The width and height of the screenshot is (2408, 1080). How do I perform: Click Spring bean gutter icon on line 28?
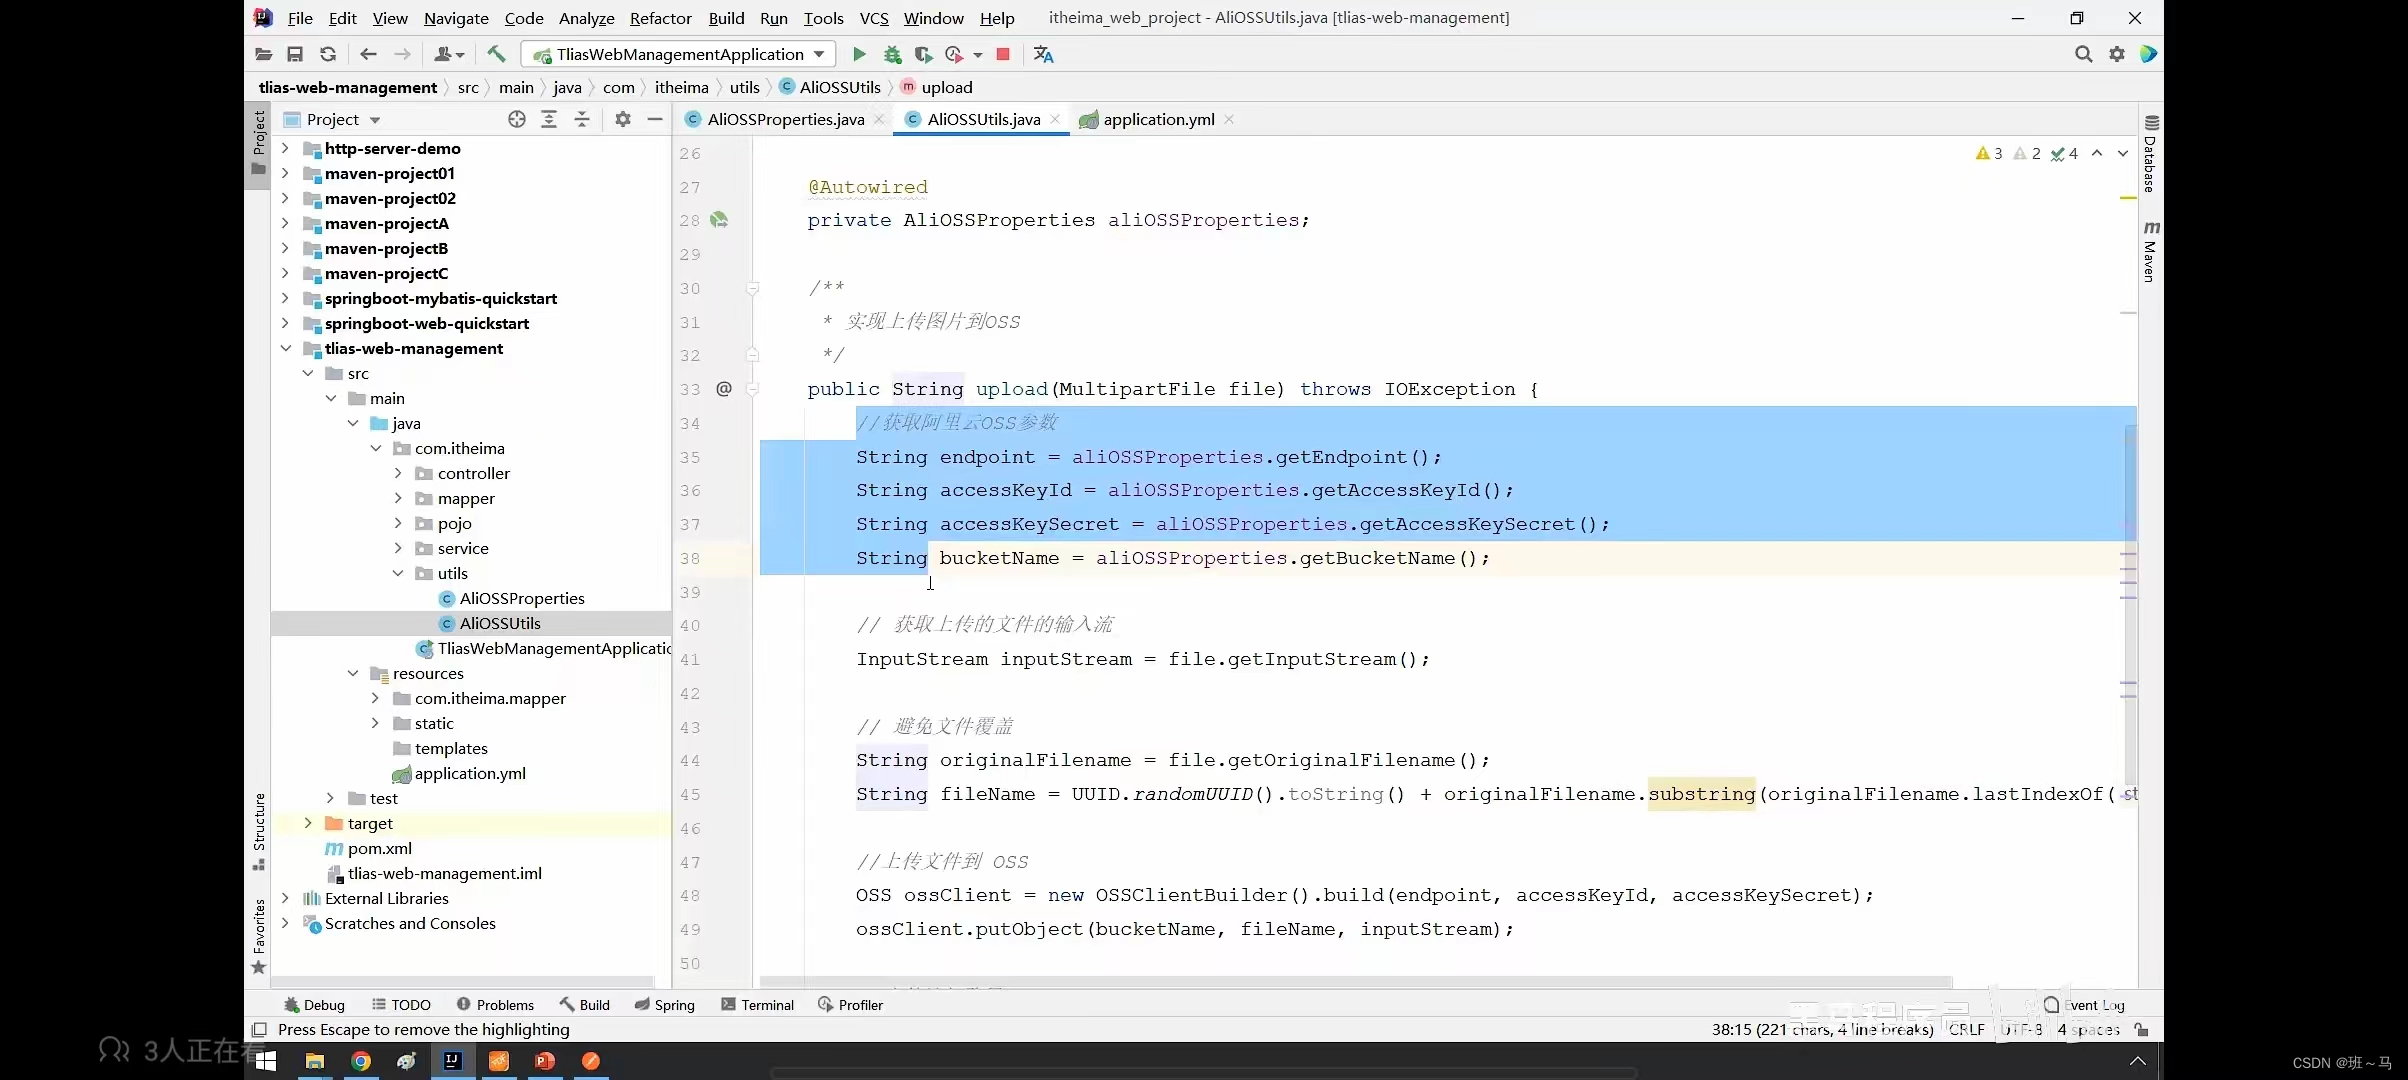[719, 220]
